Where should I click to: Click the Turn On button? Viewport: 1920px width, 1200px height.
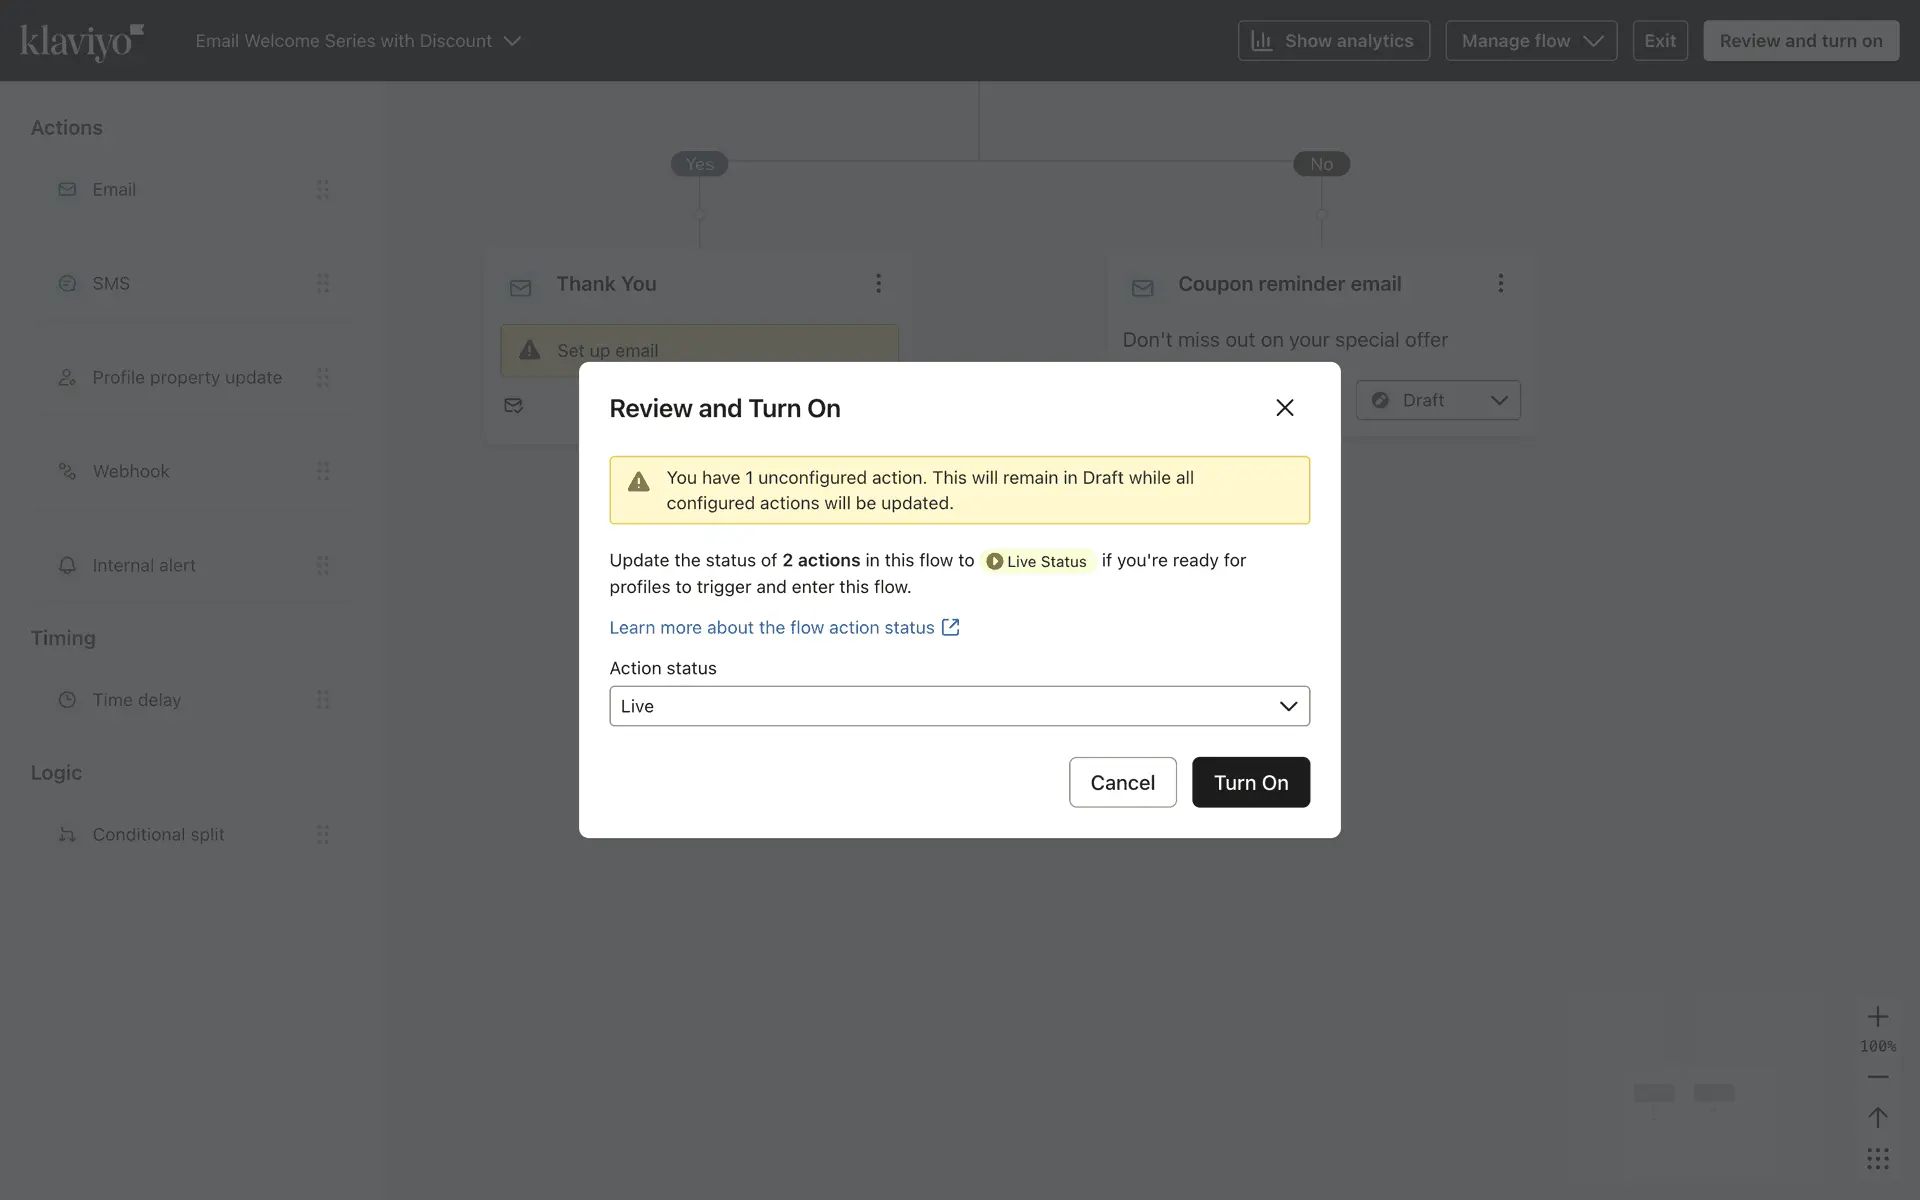pos(1250,782)
